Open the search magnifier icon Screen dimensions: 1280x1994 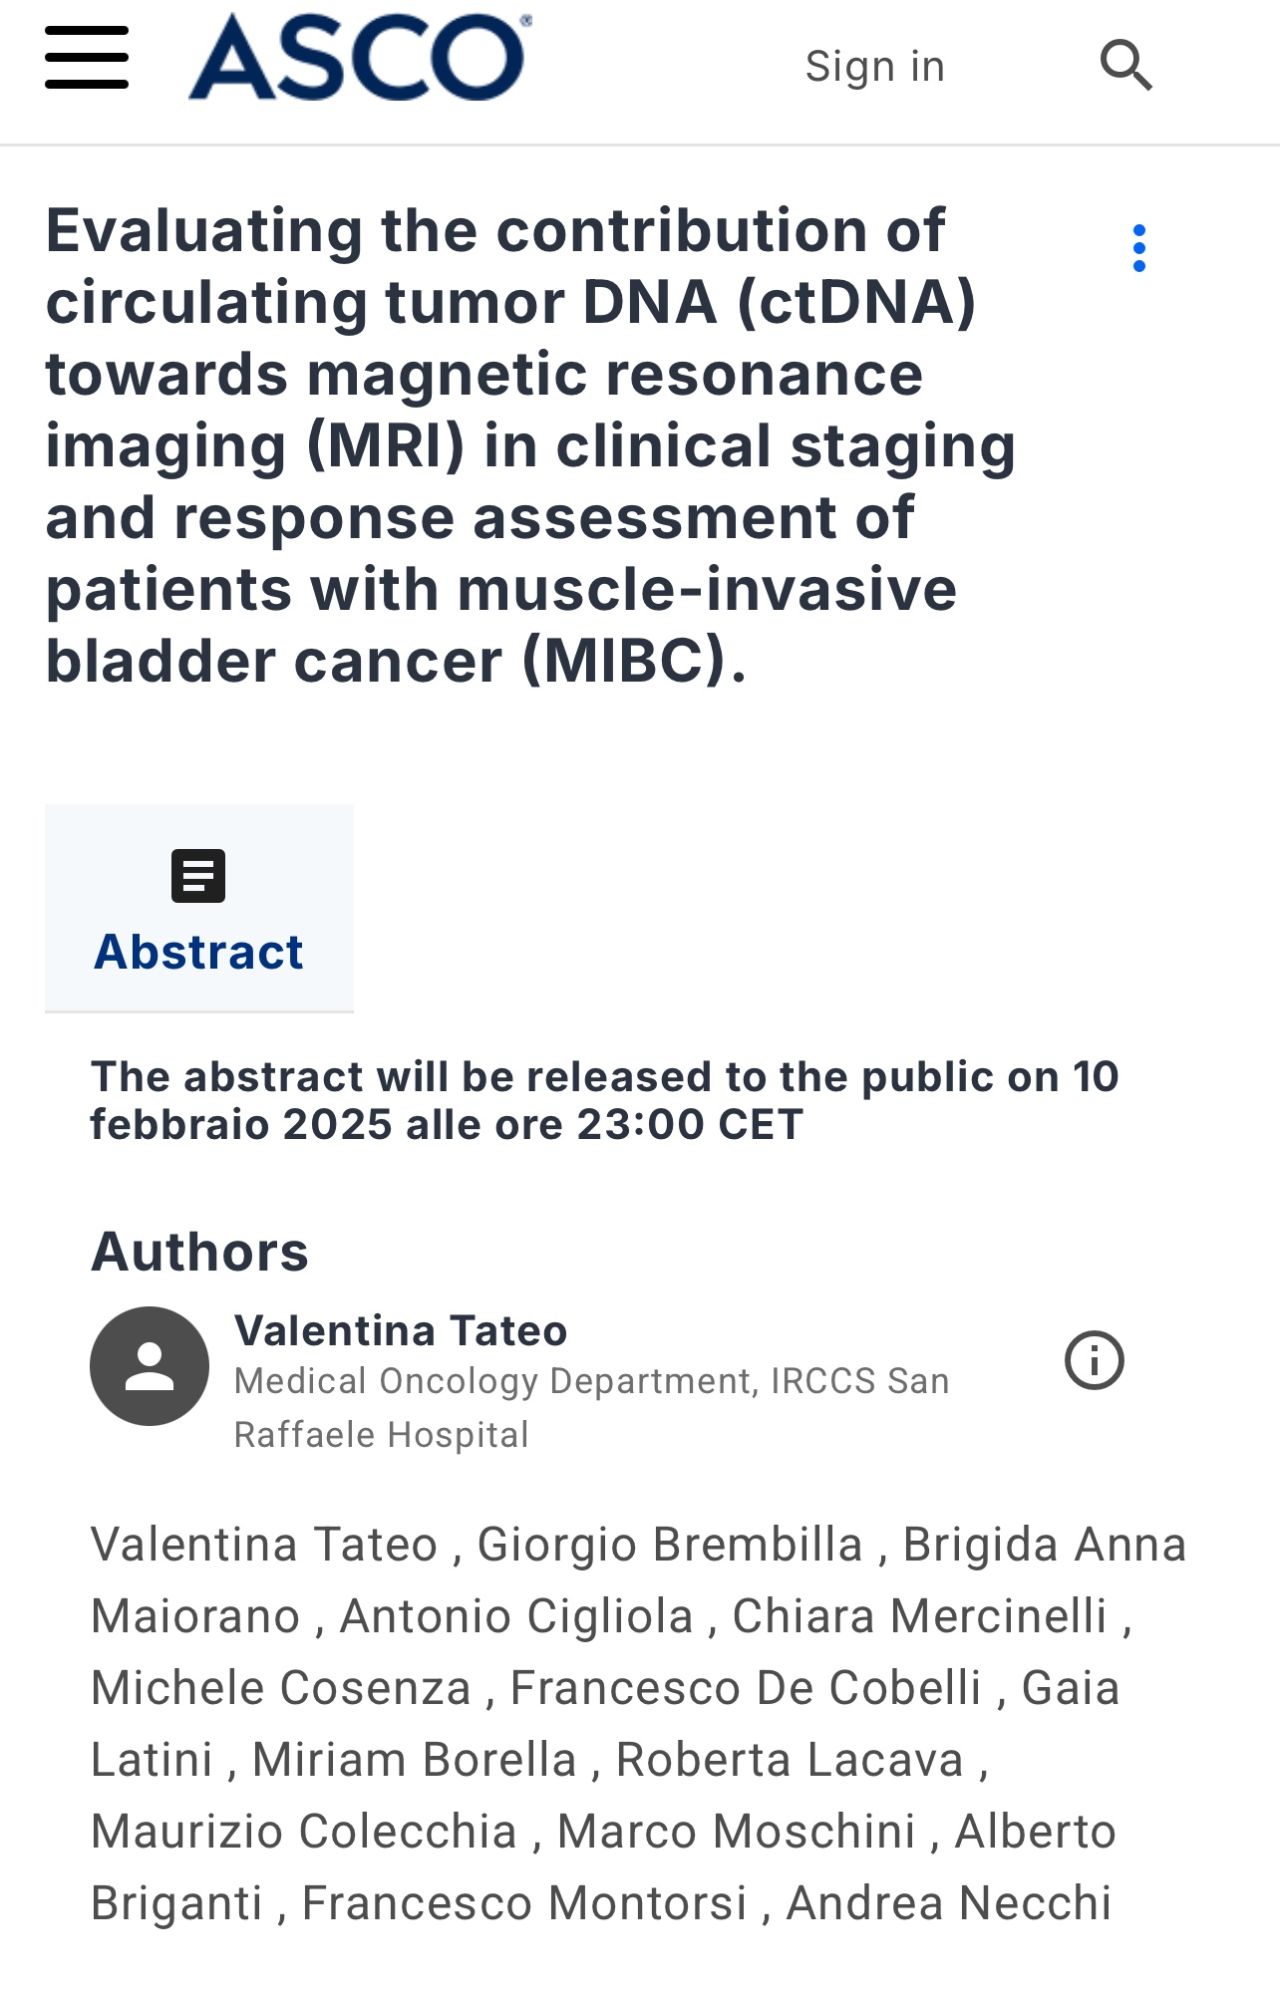pos(1126,66)
